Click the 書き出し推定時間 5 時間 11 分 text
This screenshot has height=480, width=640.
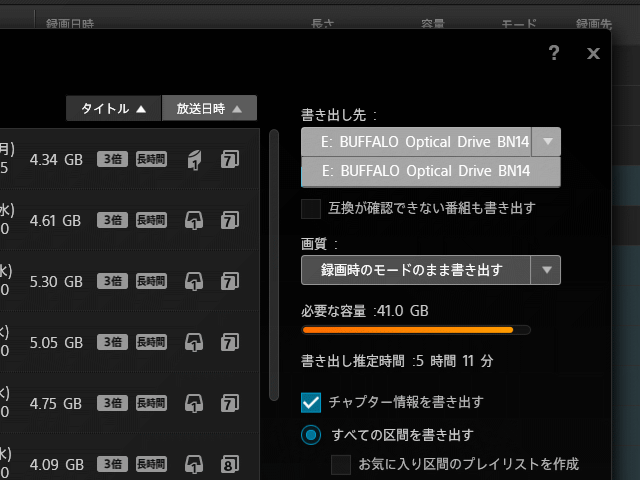pyautogui.click(x=397, y=361)
